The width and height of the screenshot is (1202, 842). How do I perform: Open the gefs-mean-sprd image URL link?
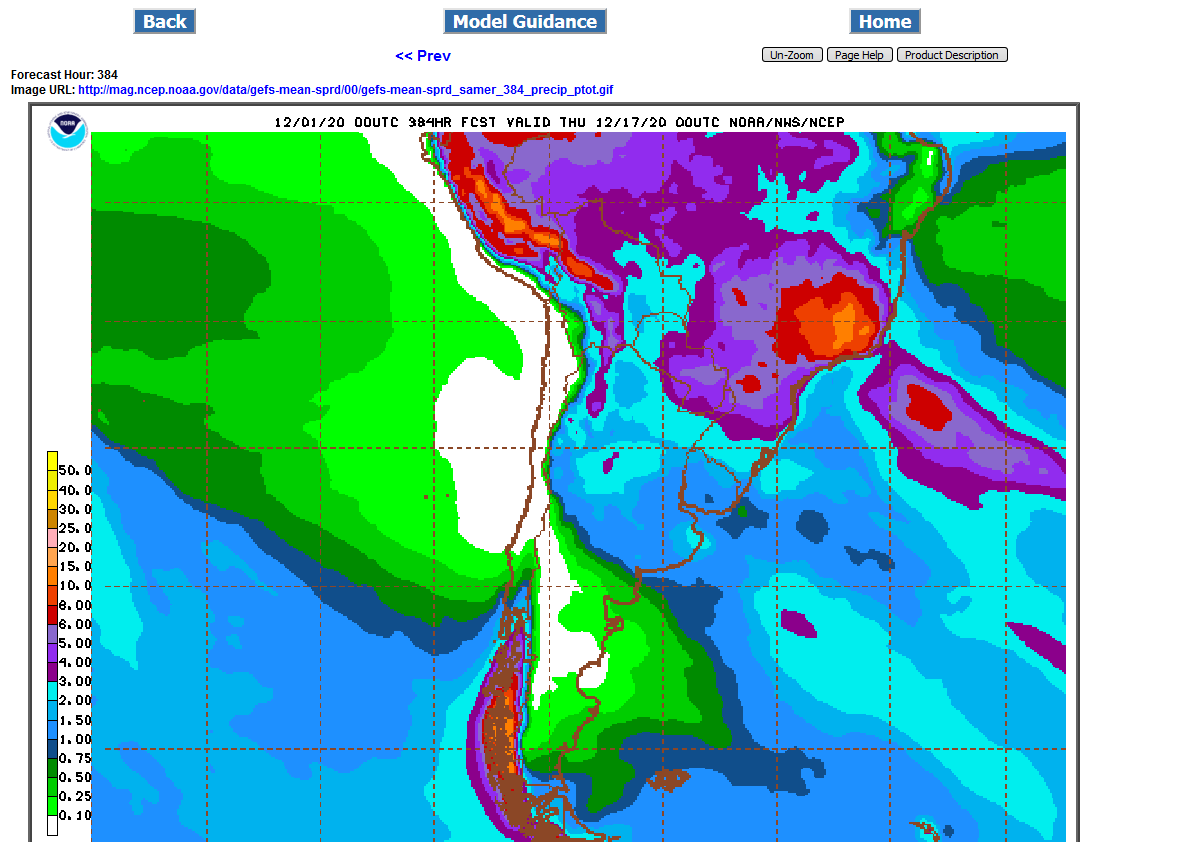345,90
